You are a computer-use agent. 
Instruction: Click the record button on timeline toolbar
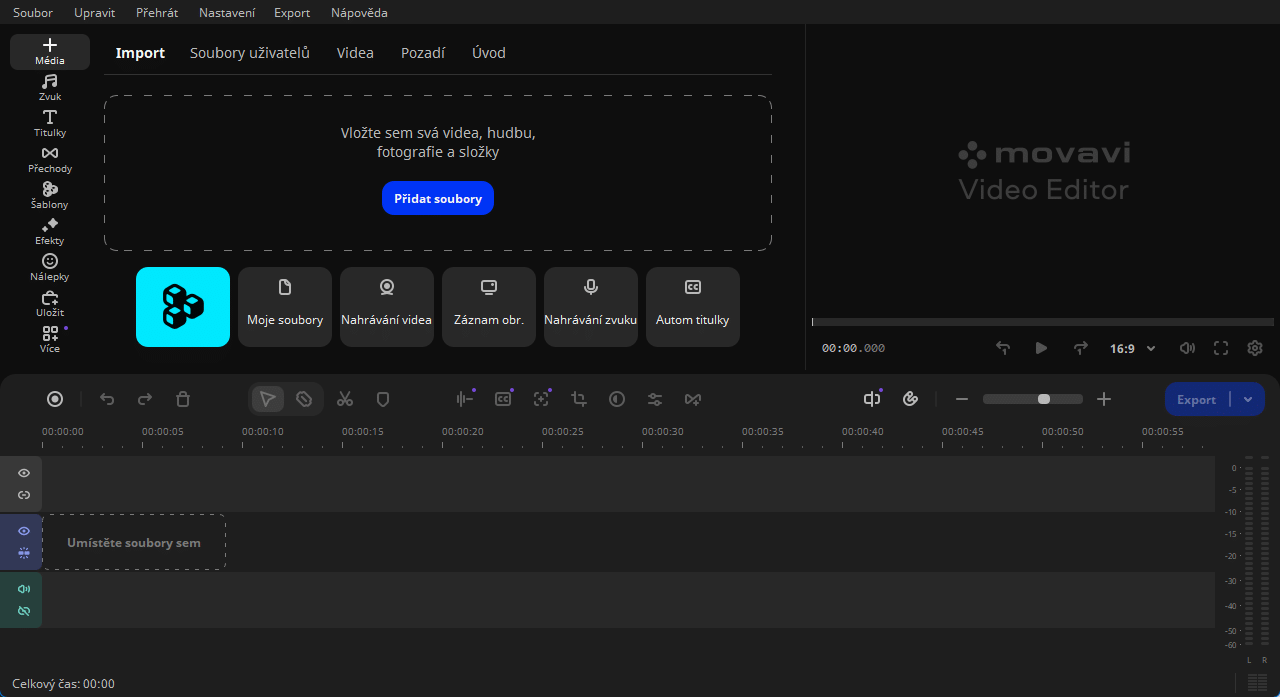pyautogui.click(x=55, y=399)
